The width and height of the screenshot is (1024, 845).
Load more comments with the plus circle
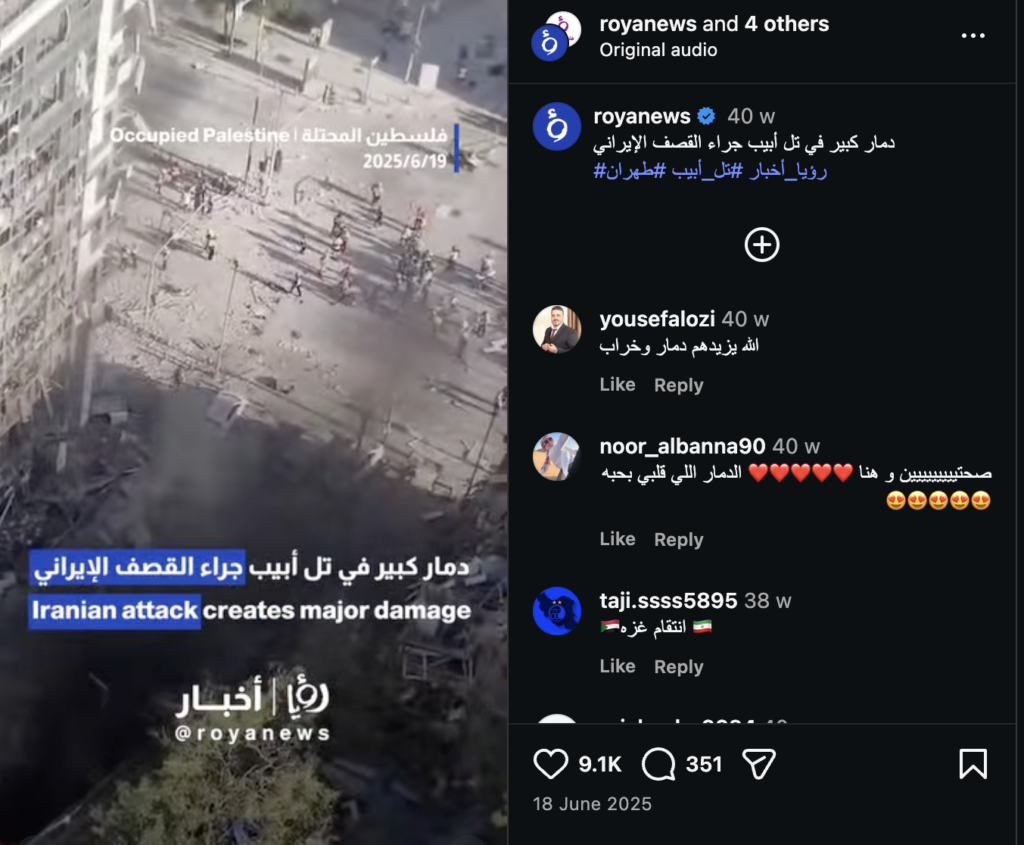[x=762, y=245]
